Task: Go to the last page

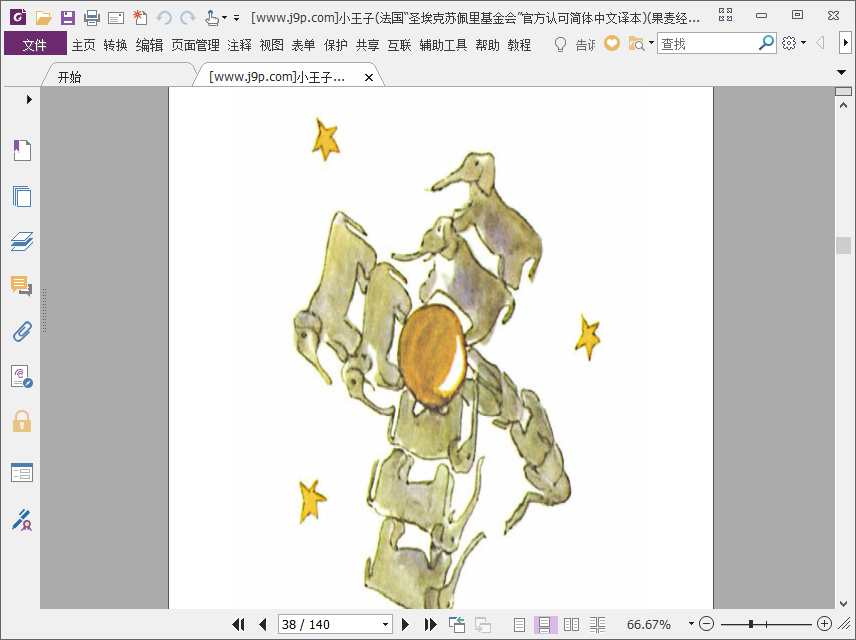Action: coord(430,624)
